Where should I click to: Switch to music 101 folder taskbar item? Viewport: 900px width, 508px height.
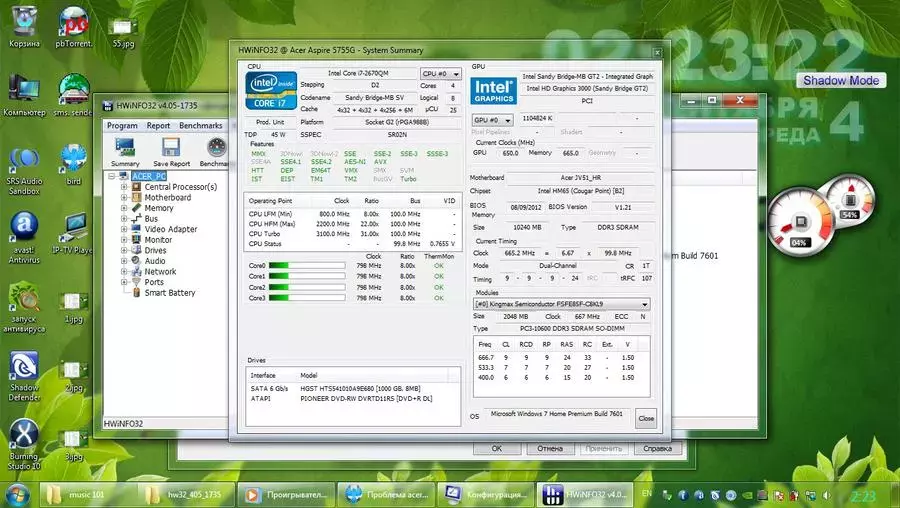coord(87,495)
